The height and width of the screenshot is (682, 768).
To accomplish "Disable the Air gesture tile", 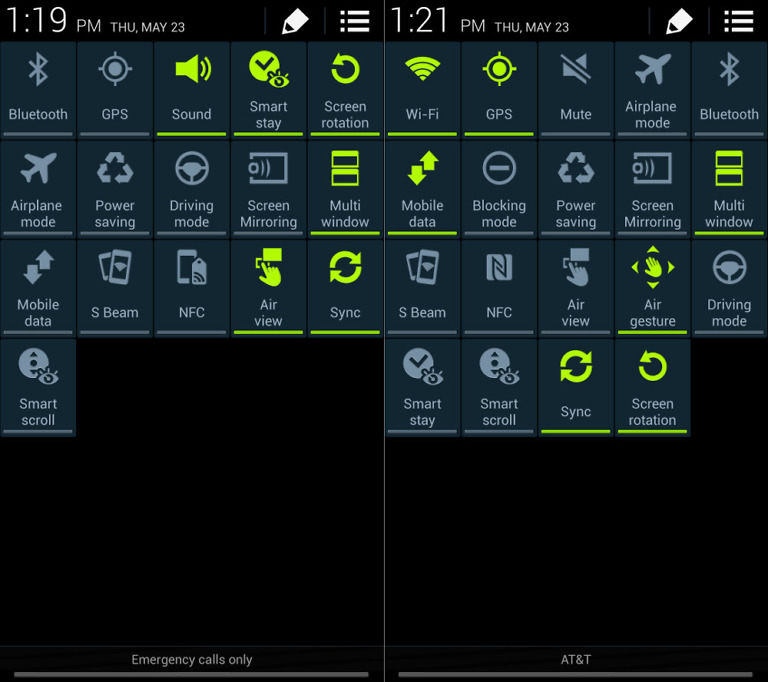I will coord(652,286).
